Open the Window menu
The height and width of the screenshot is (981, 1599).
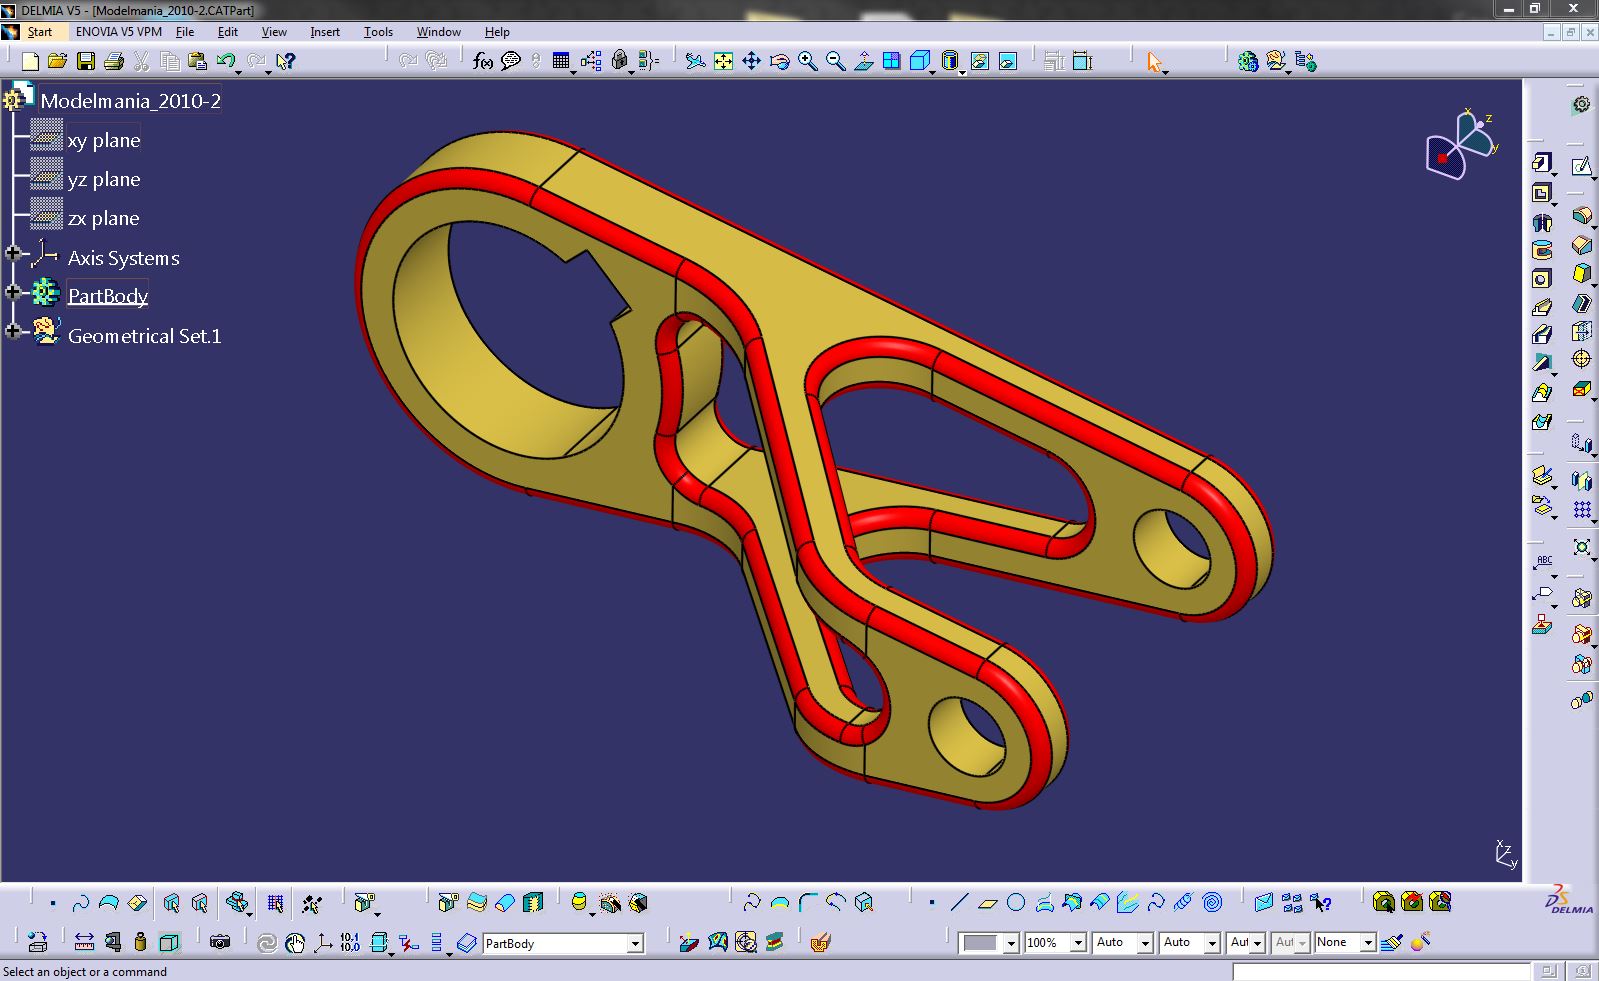438,31
